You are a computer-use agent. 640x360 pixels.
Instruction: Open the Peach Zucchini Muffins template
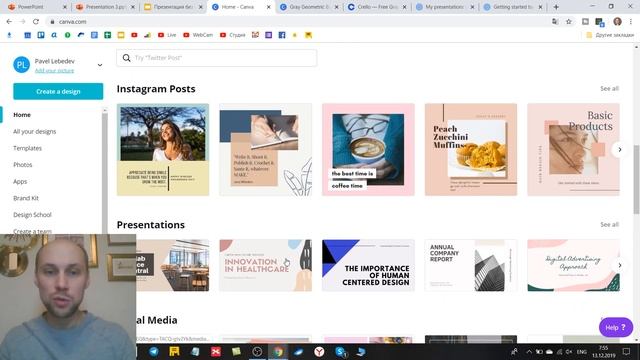click(471, 149)
